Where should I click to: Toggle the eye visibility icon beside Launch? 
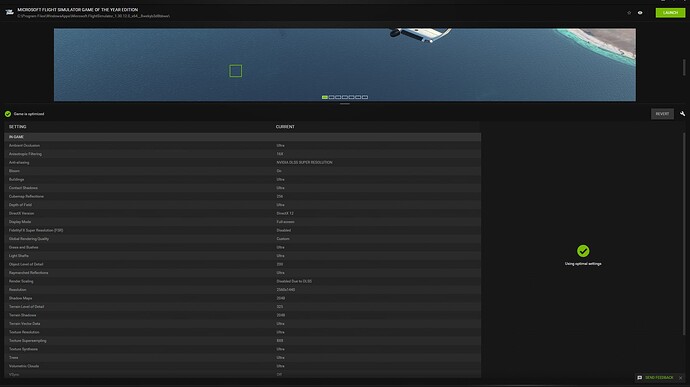click(x=640, y=13)
